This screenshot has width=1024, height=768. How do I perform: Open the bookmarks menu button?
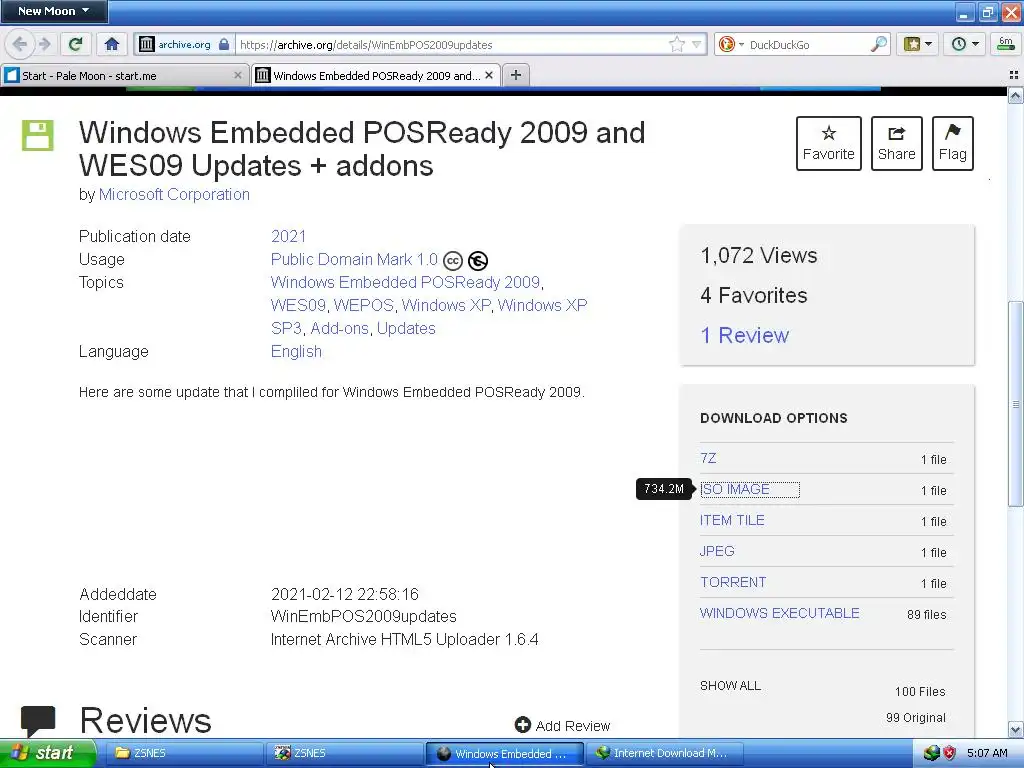pos(918,44)
